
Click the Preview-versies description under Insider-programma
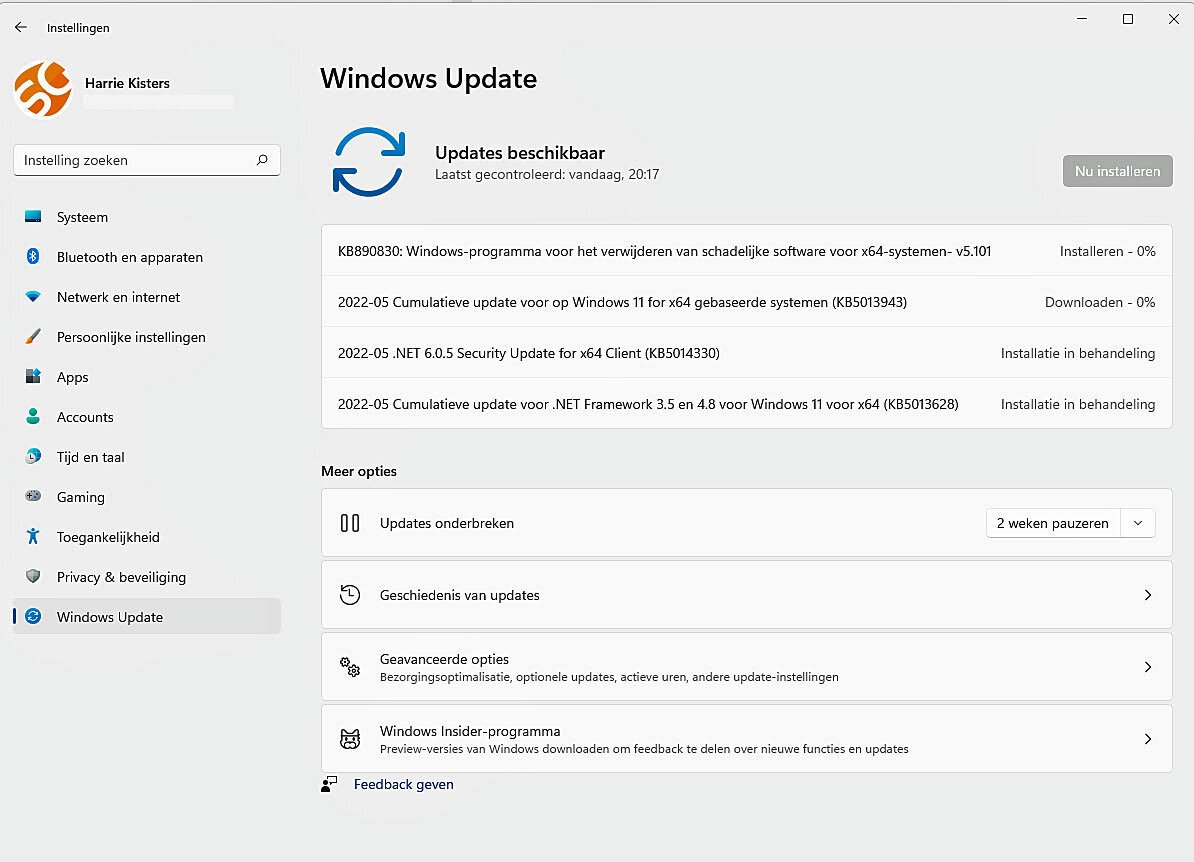644,749
